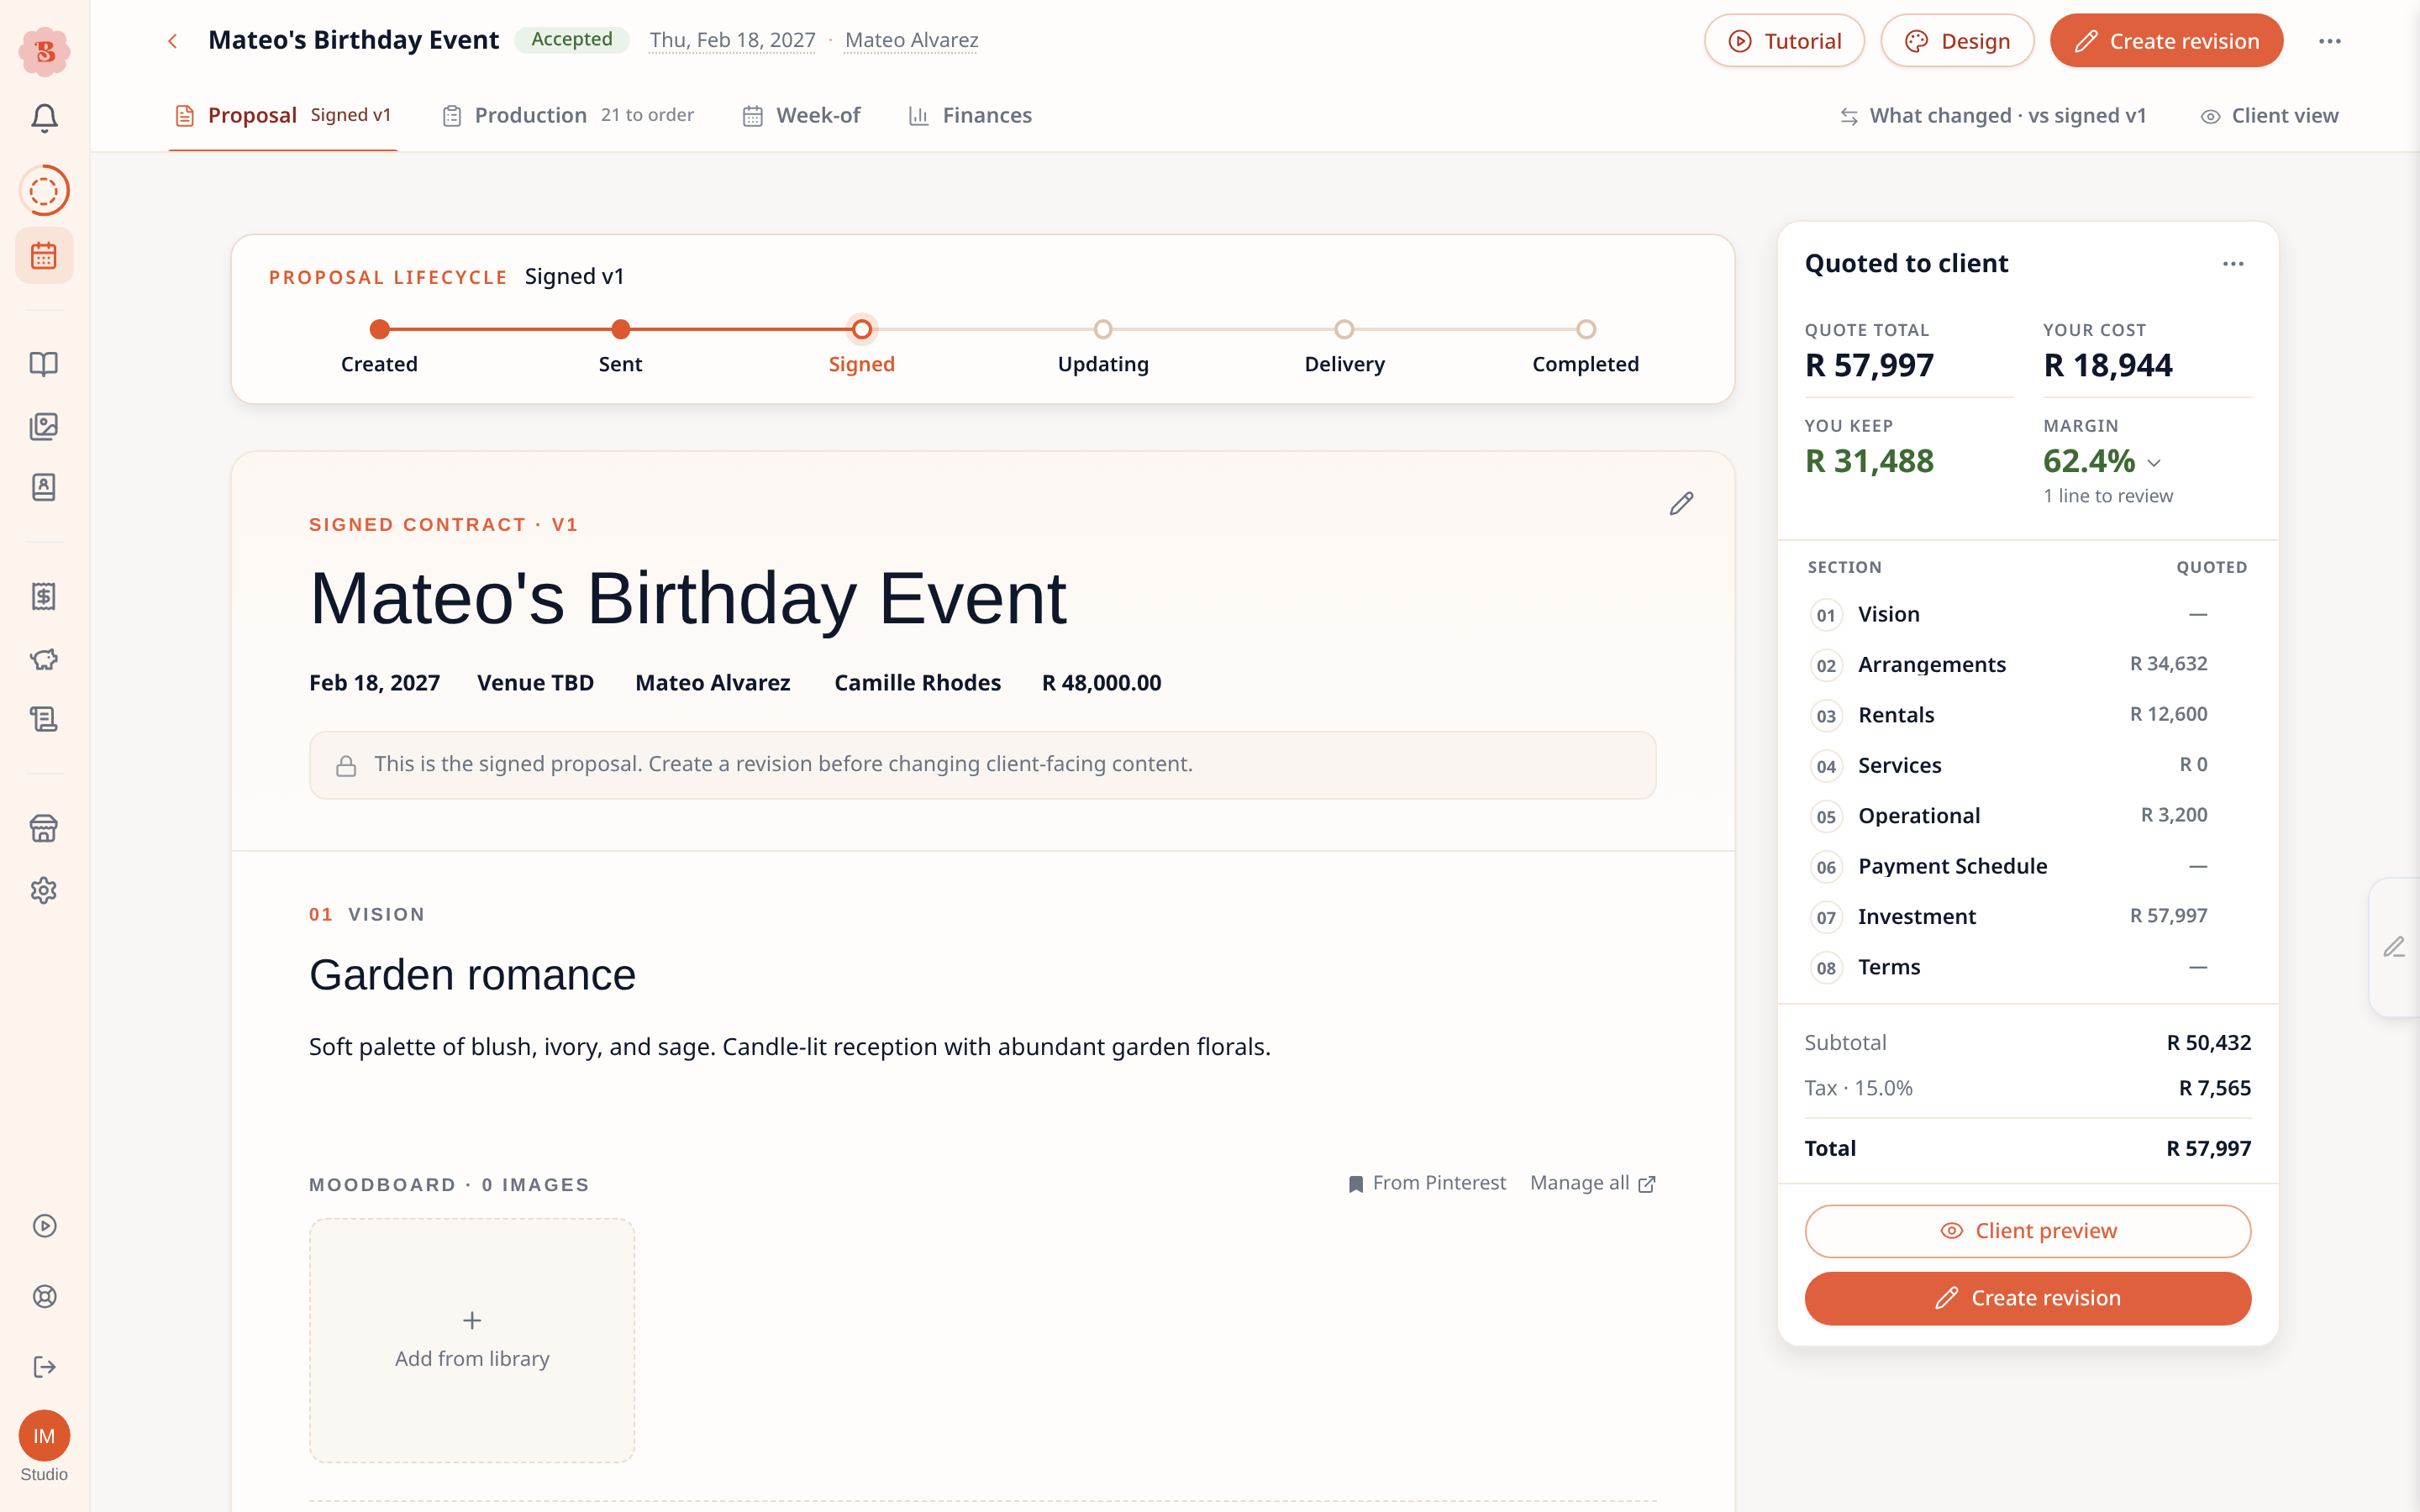Select the Payment Schedule section row
Image resolution: width=2420 pixels, height=1512 pixels.
2027,867
